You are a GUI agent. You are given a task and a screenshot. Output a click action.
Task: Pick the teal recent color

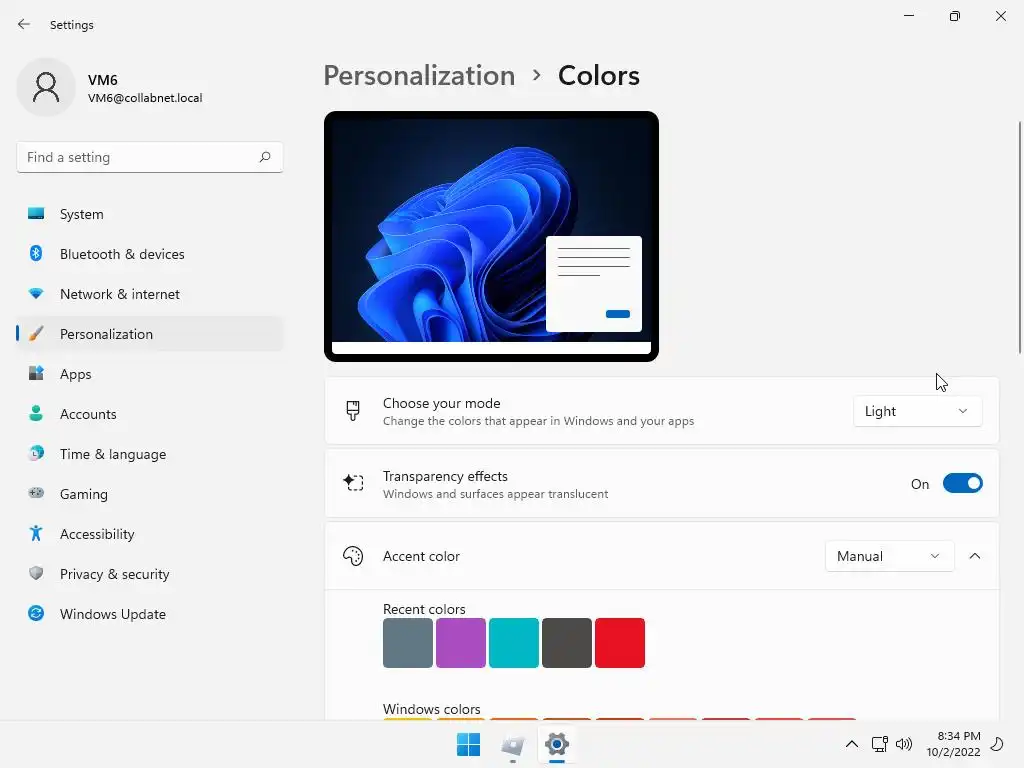(x=513, y=643)
